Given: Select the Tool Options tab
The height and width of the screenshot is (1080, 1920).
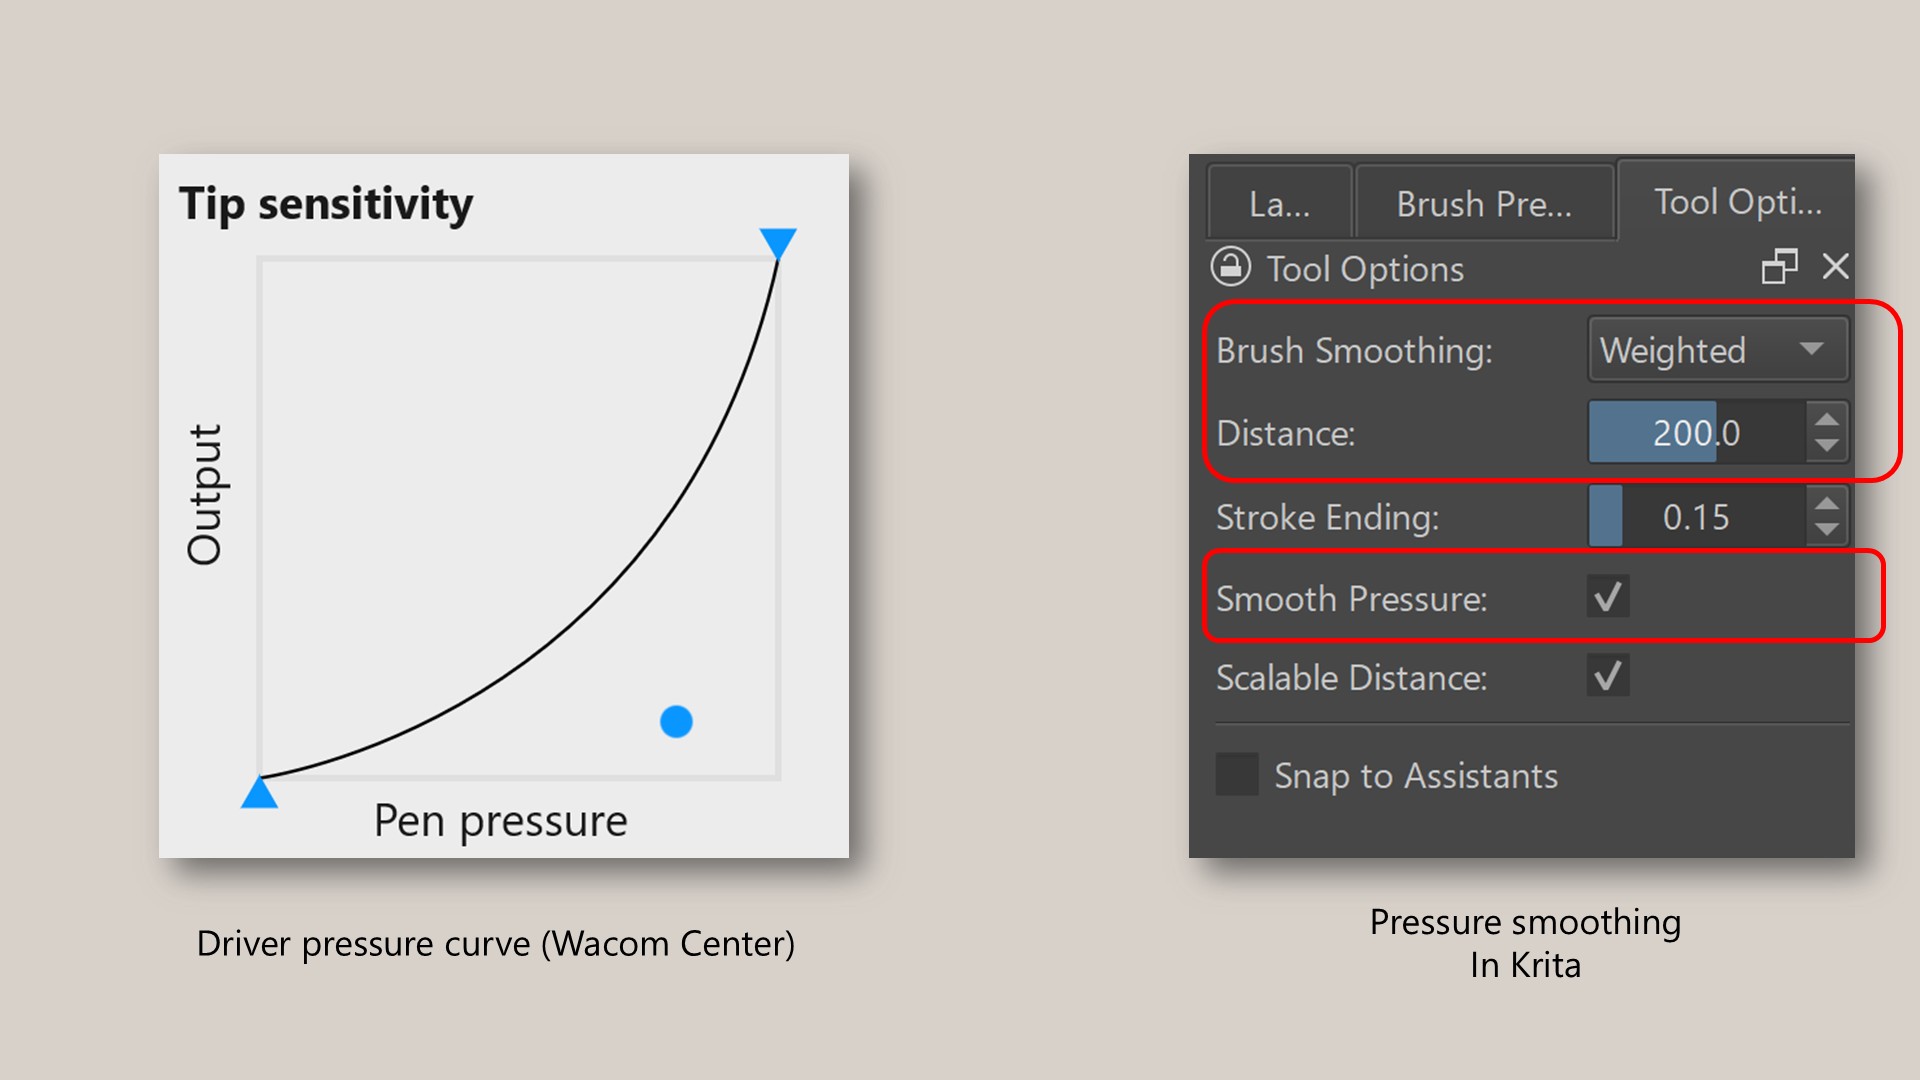Looking at the screenshot, I should coord(1737,202).
